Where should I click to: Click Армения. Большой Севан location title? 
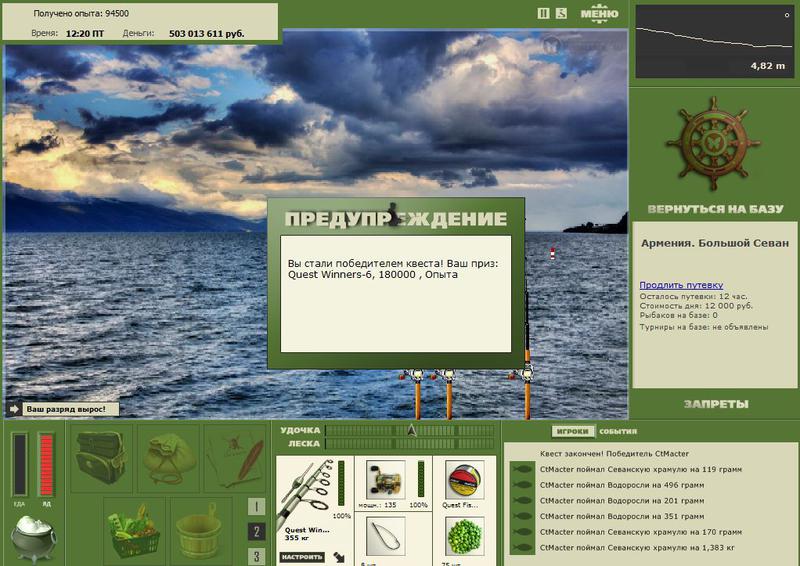coord(715,243)
